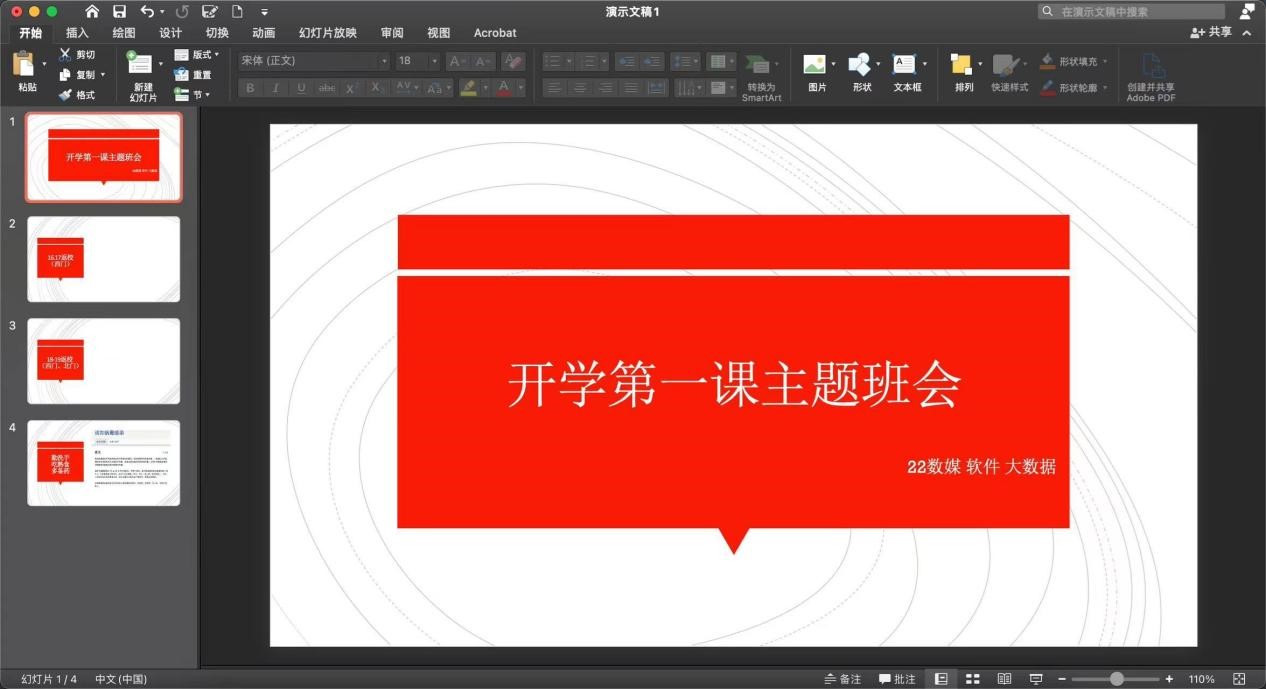Open the Shapes (形状) gallery icon

point(859,65)
